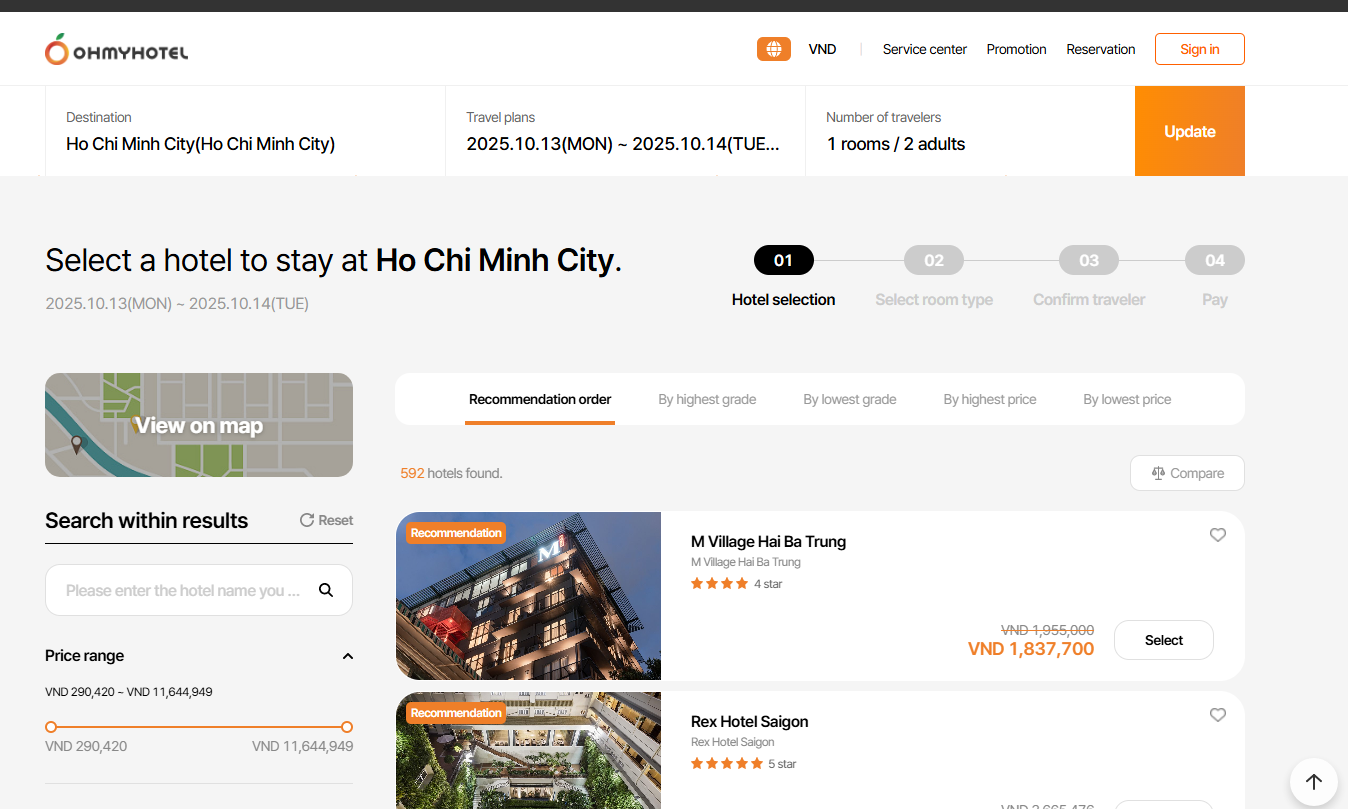This screenshot has width=1348, height=809.
Task: Click the orange Update button
Action: [x=1190, y=131]
